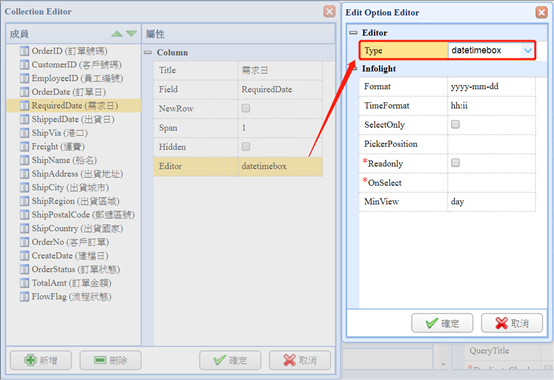Click the 新增 add button
The height and width of the screenshot is (380, 554).
click(x=41, y=360)
